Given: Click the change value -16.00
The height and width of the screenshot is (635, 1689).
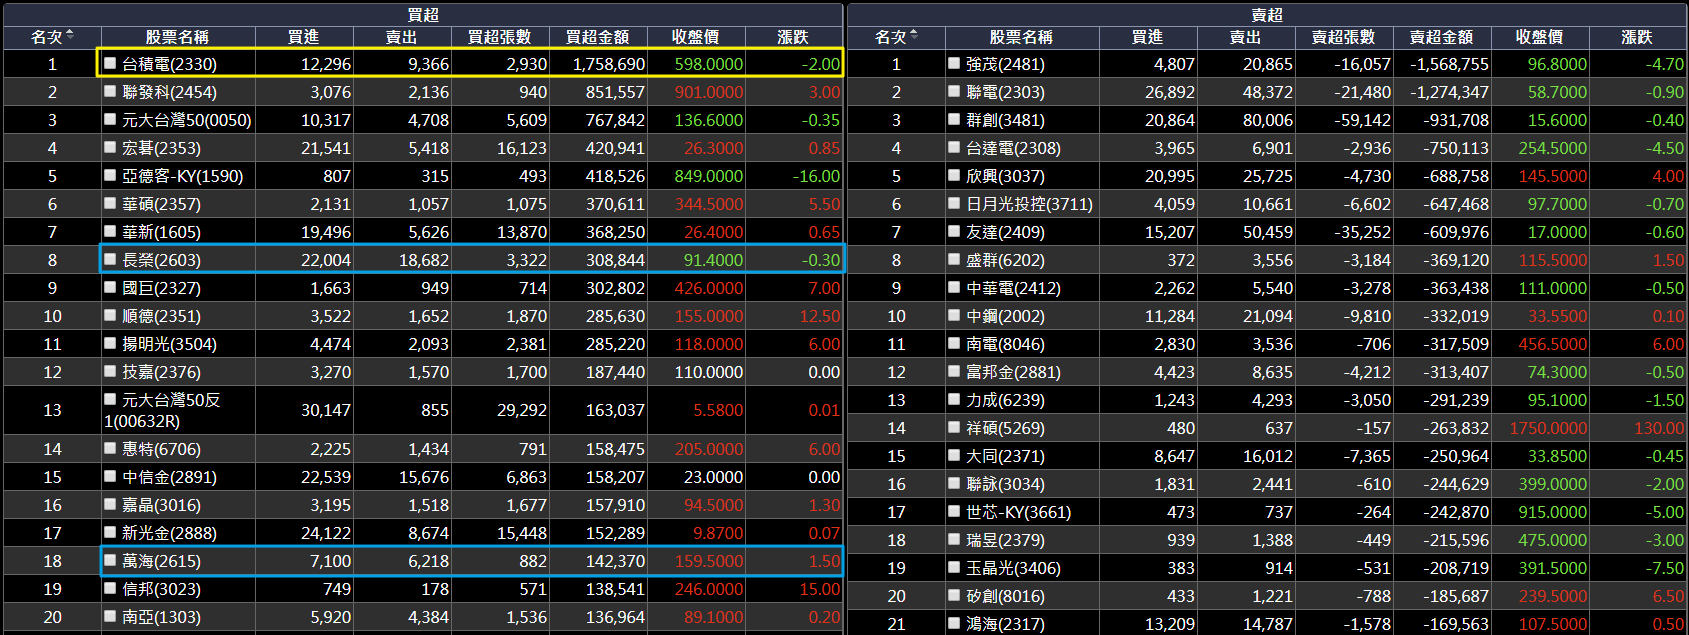Looking at the screenshot, I should [816, 176].
